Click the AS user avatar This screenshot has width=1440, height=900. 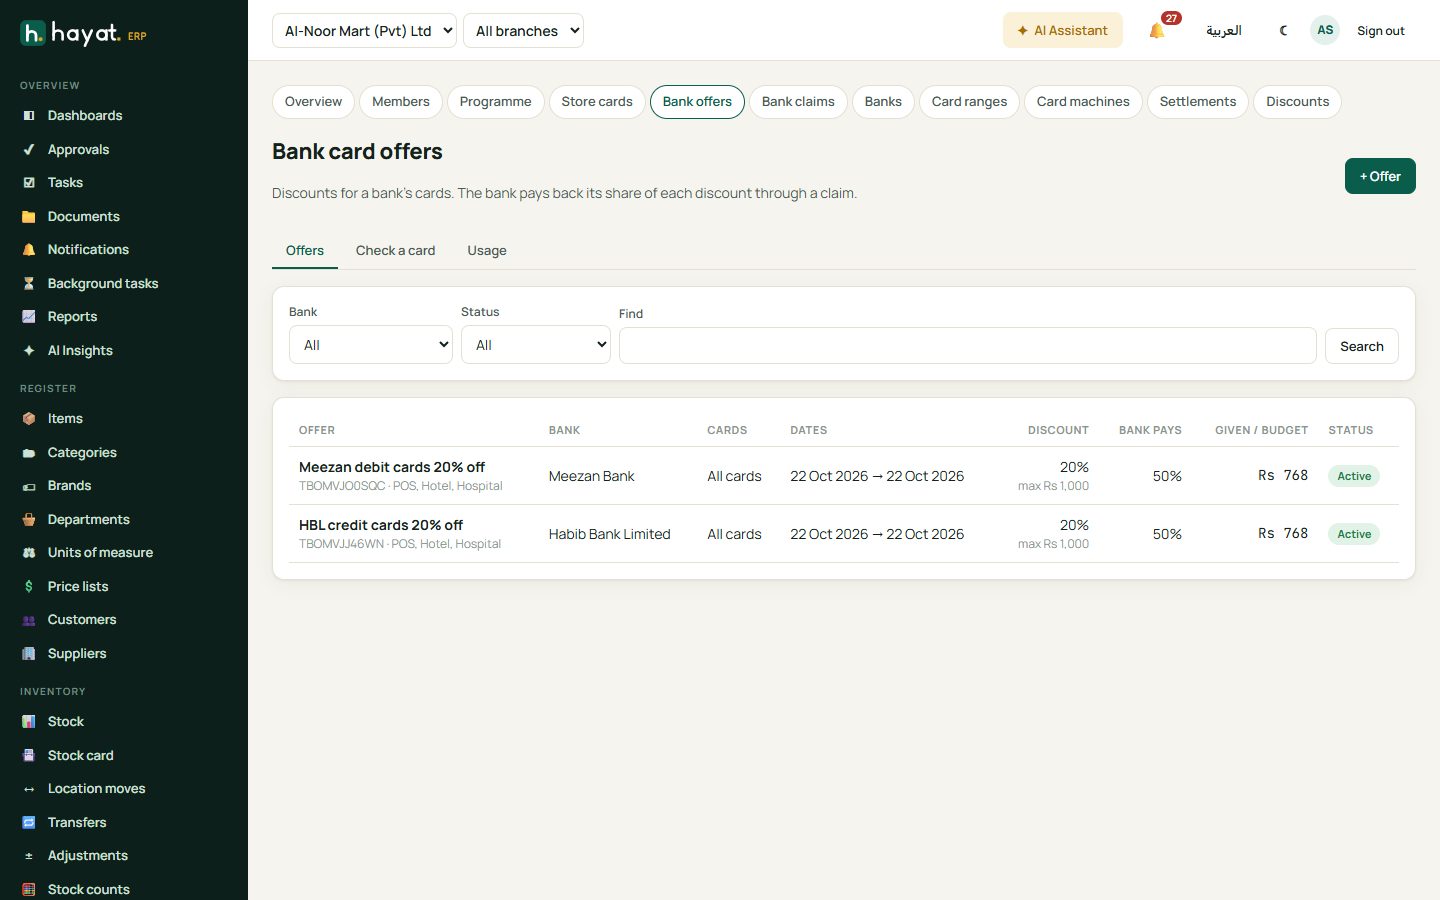pos(1325,30)
